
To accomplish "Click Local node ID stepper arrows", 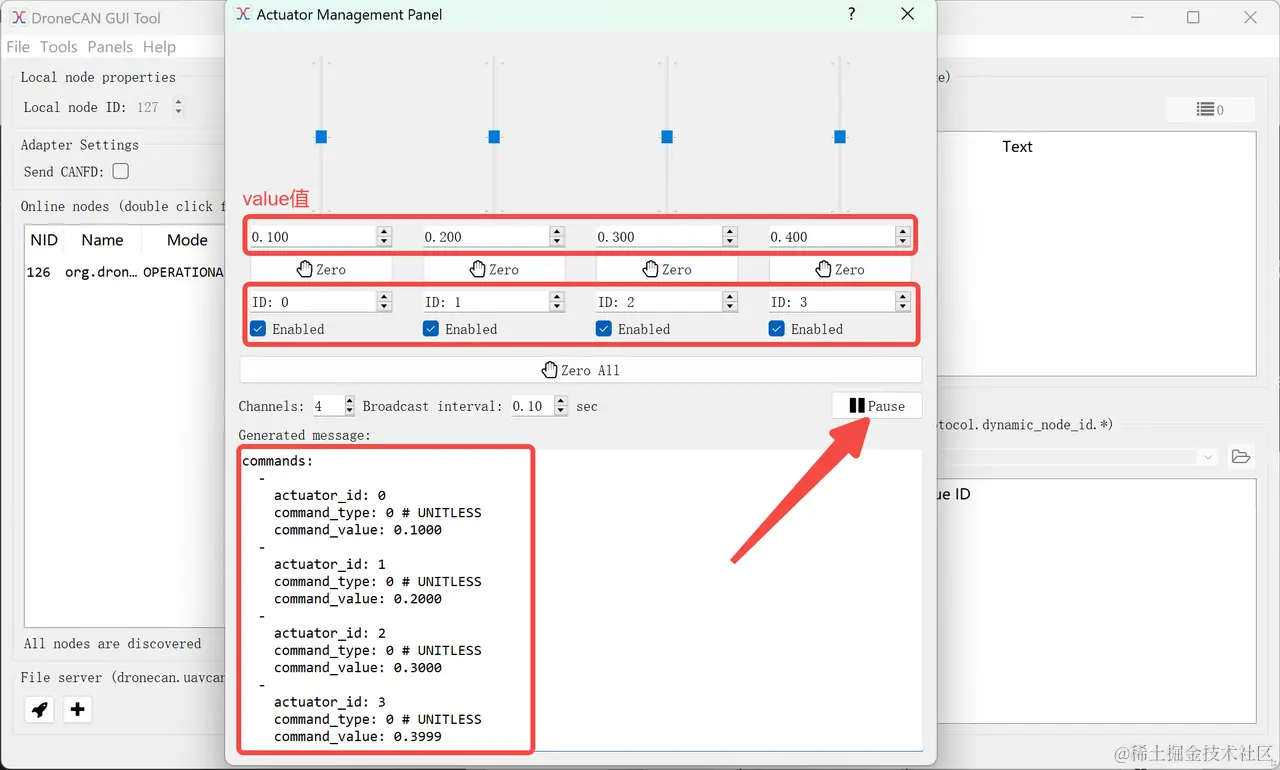I will 178,107.
